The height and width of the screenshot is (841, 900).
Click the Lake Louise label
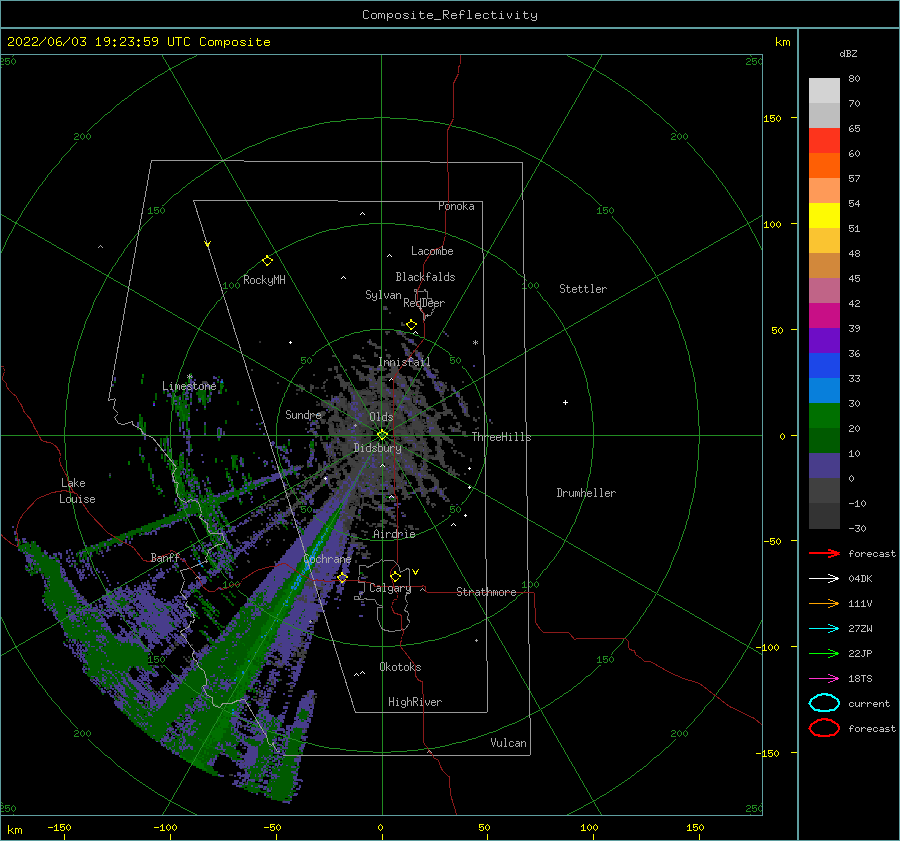pos(77,491)
